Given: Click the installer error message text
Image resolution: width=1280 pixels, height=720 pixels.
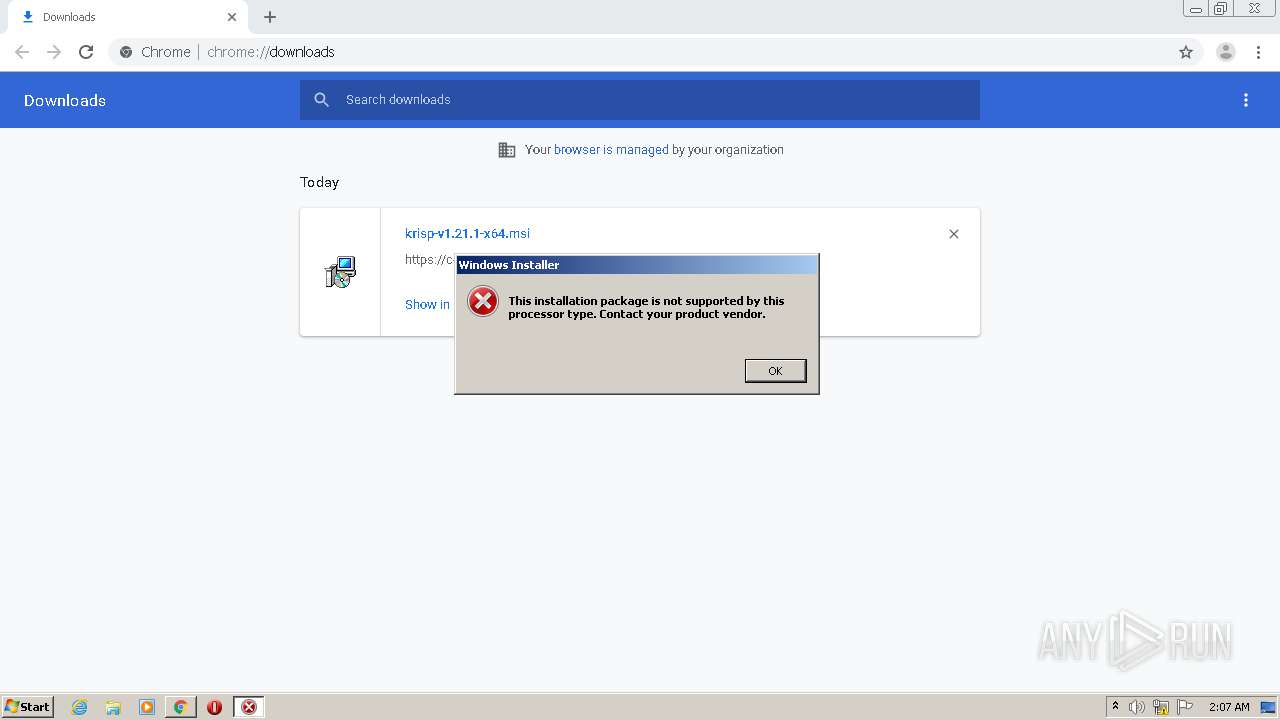Looking at the screenshot, I should (x=646, y=307).
